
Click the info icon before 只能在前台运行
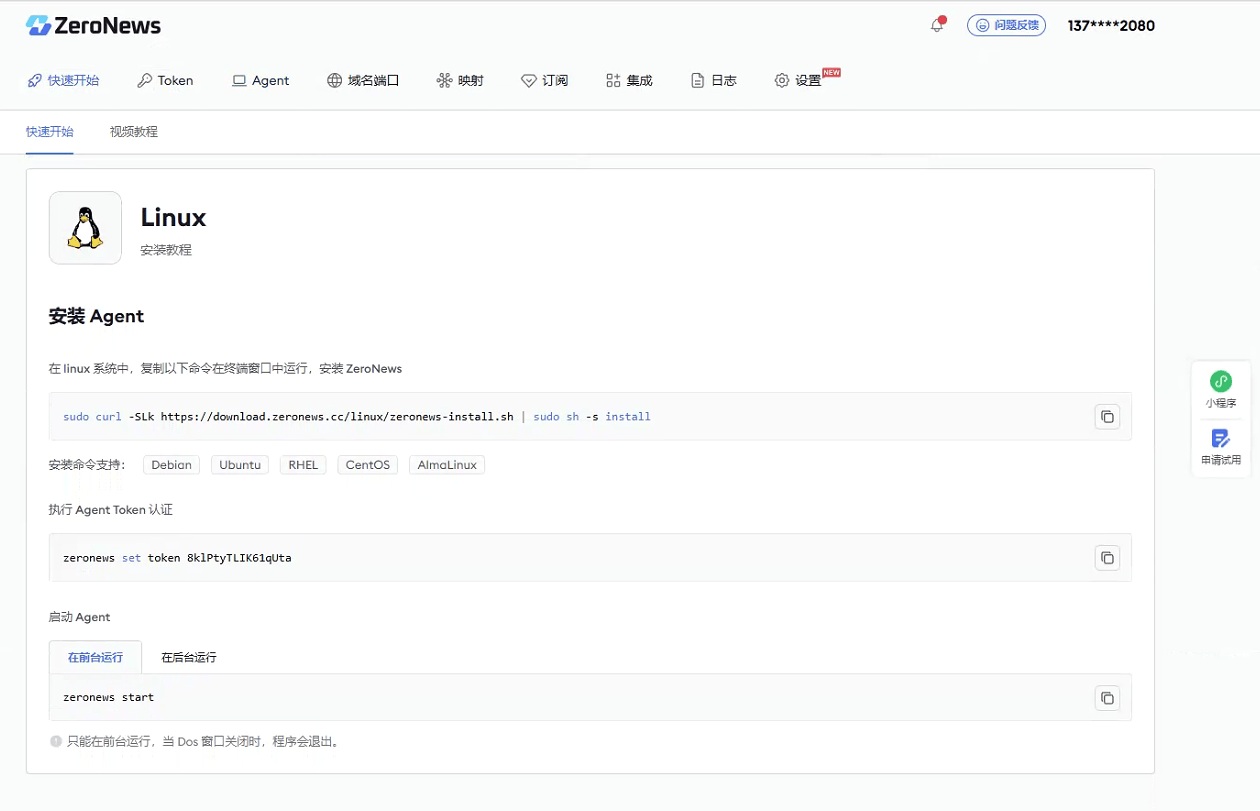pos(56,742)
